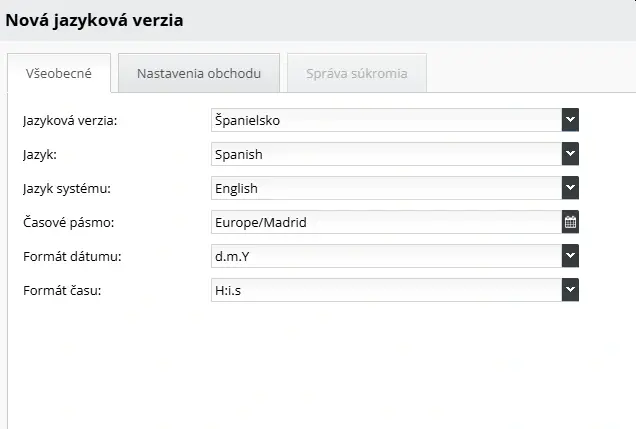Open the Jazyk systému dropdown arrow
This screenshot has height=429, width=636.
click(x=570, y=188)
